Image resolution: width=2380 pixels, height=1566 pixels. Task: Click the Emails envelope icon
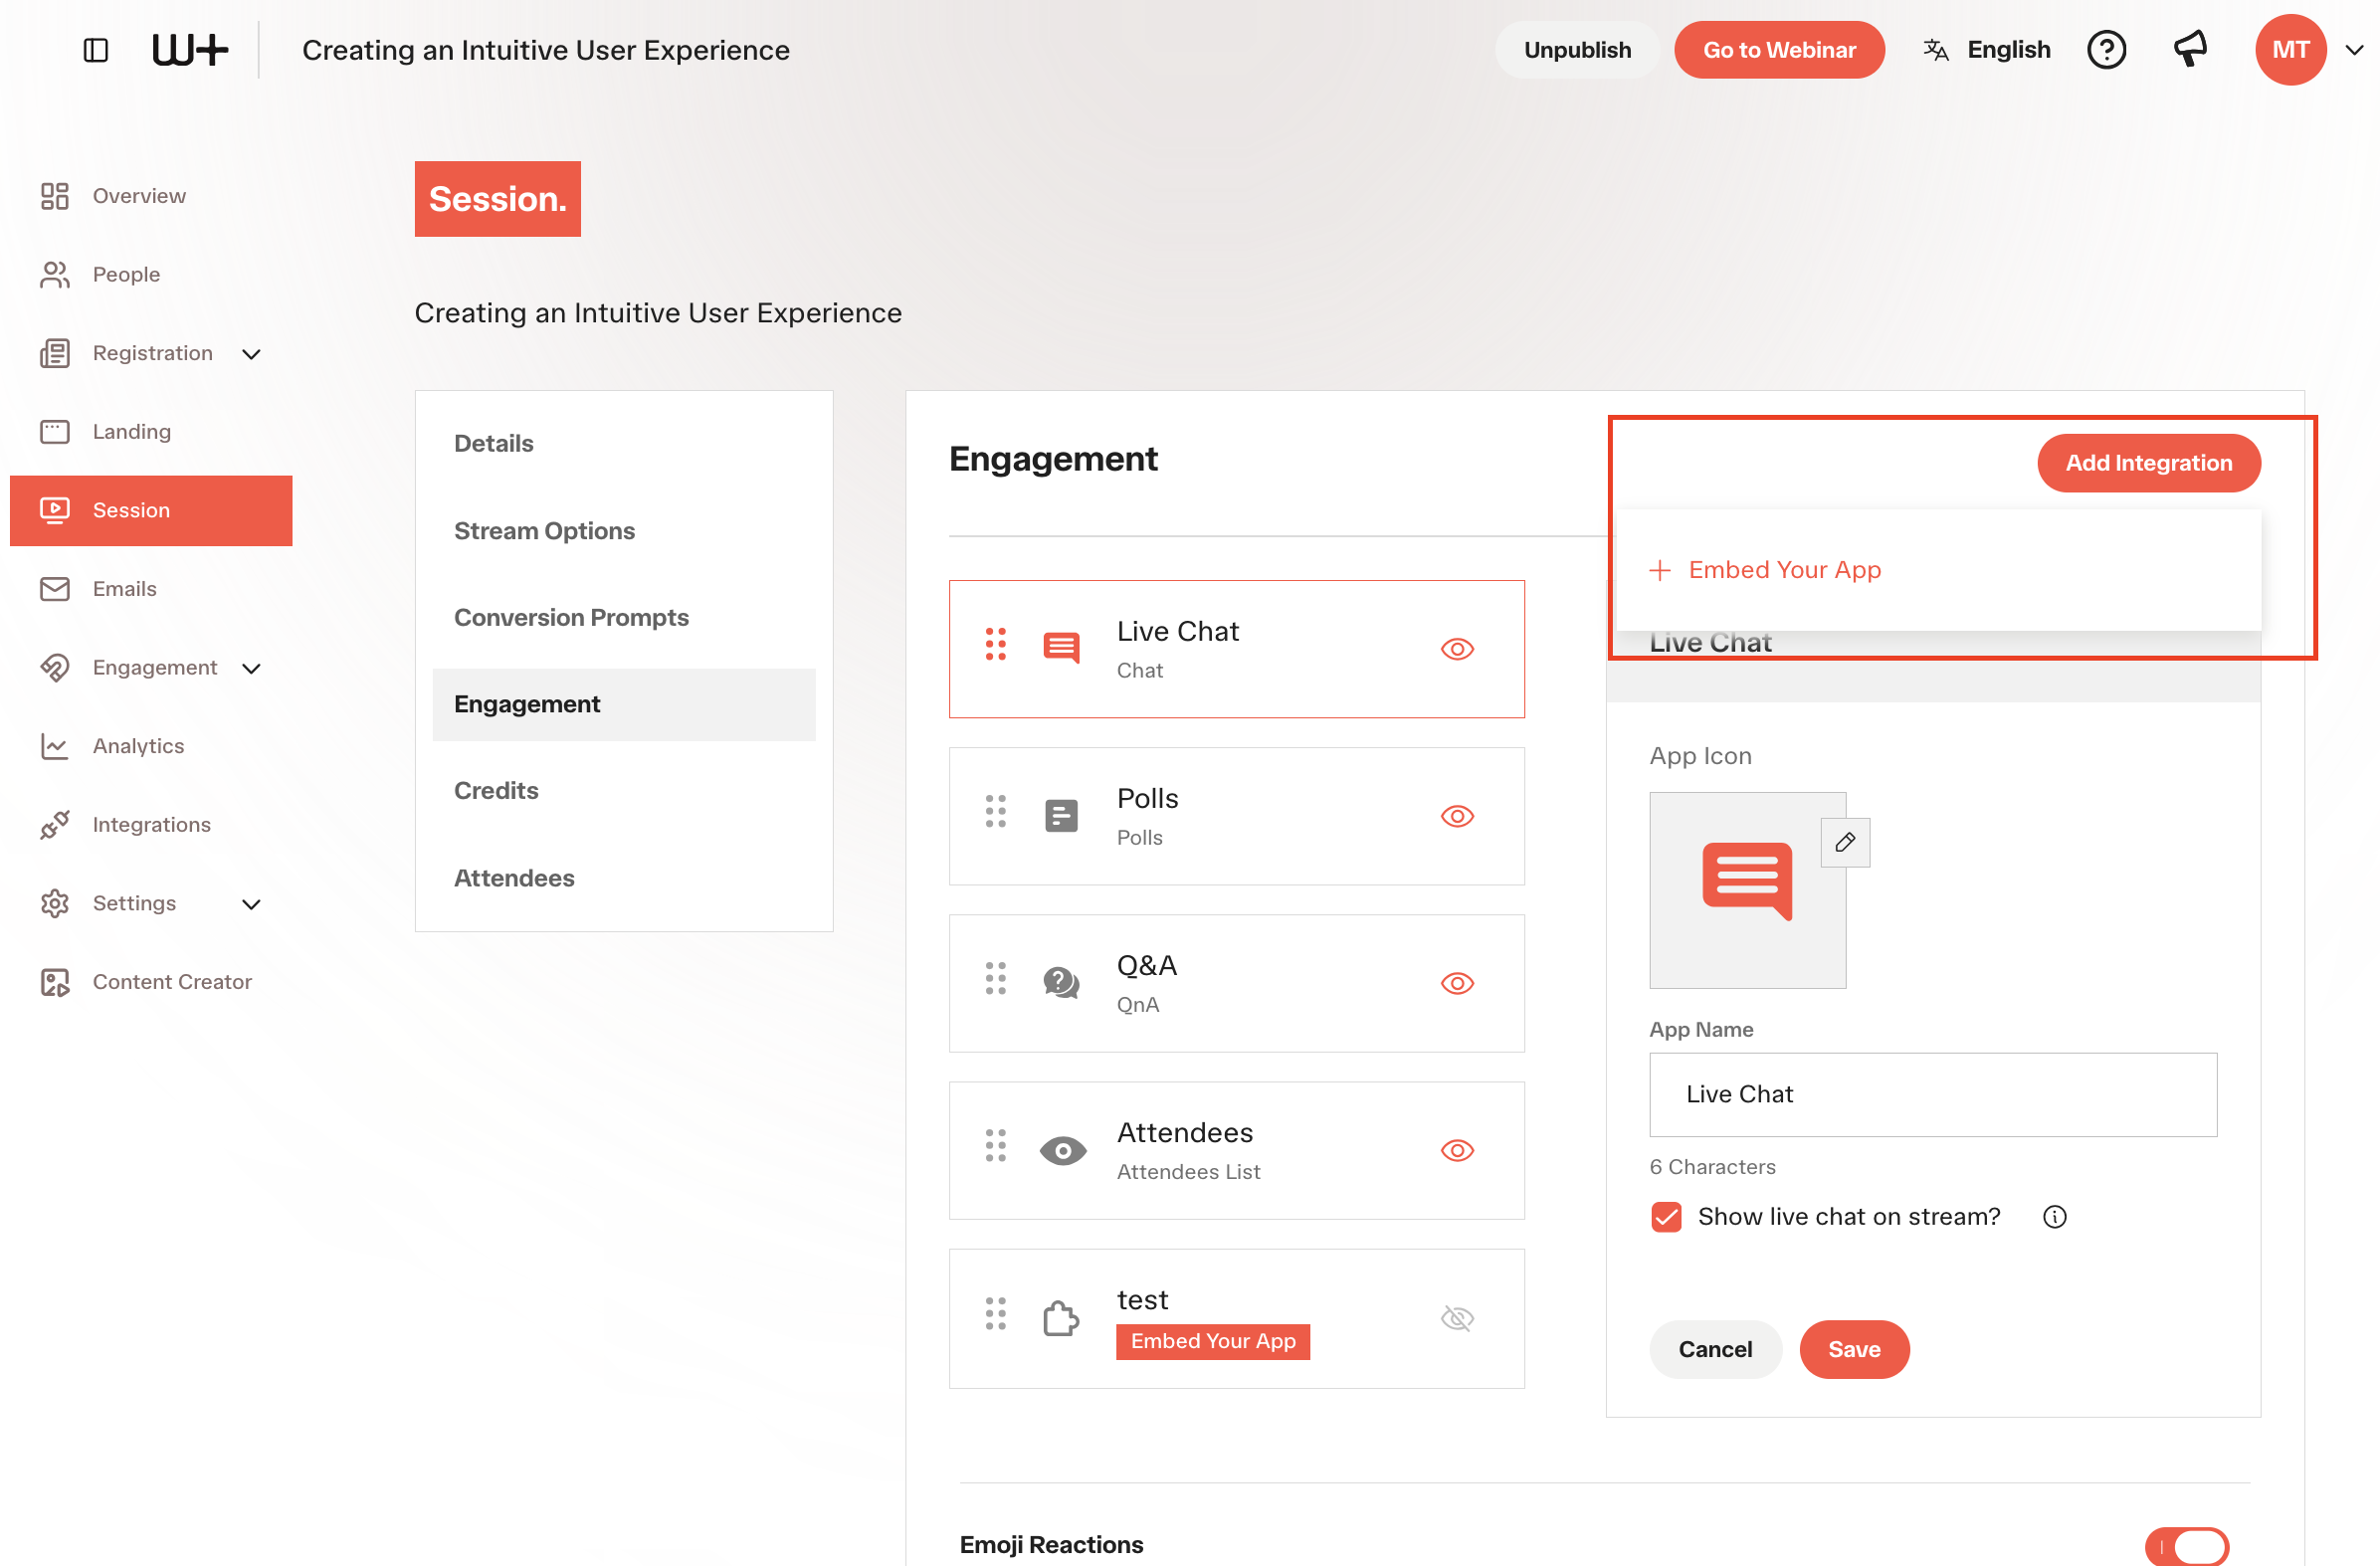click(x=55, y=589)
